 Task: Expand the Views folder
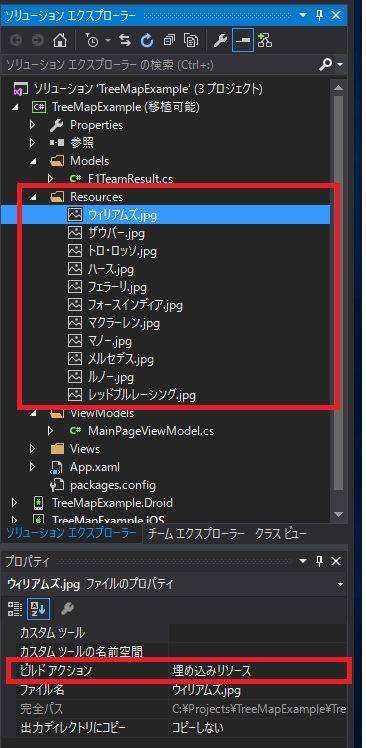click(32, 449)
